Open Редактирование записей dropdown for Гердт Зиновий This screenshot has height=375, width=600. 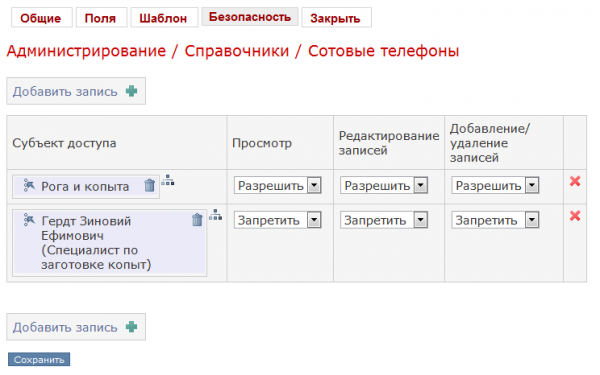[384, 220]
